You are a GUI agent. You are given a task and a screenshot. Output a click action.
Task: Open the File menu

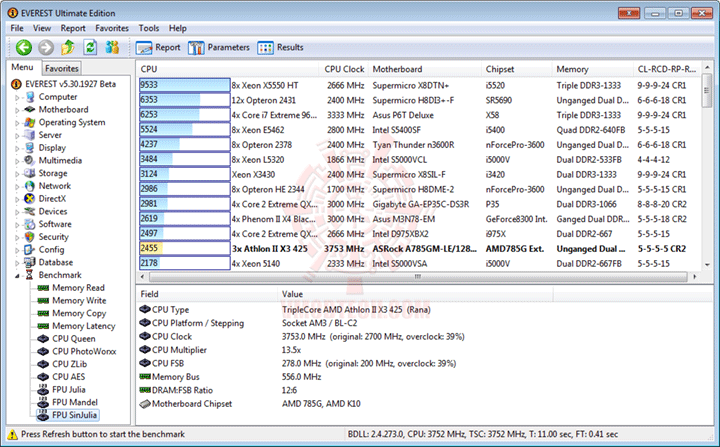tap(17, 28)
